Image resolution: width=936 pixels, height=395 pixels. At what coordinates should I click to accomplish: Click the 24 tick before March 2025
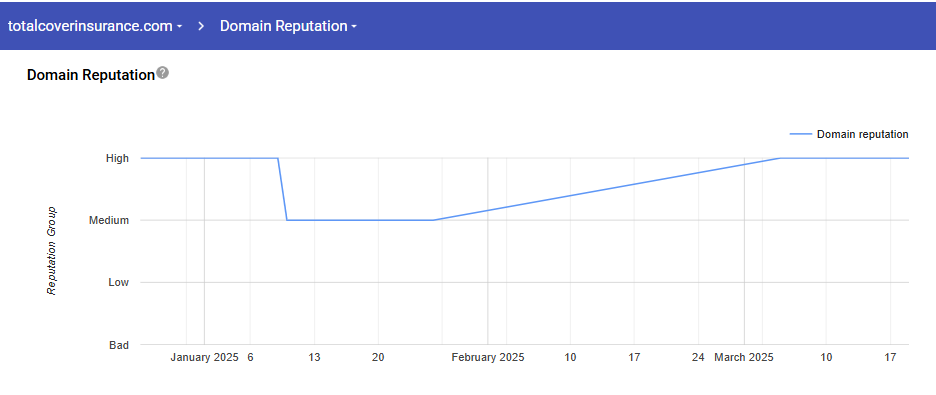[x=698, y=357]
